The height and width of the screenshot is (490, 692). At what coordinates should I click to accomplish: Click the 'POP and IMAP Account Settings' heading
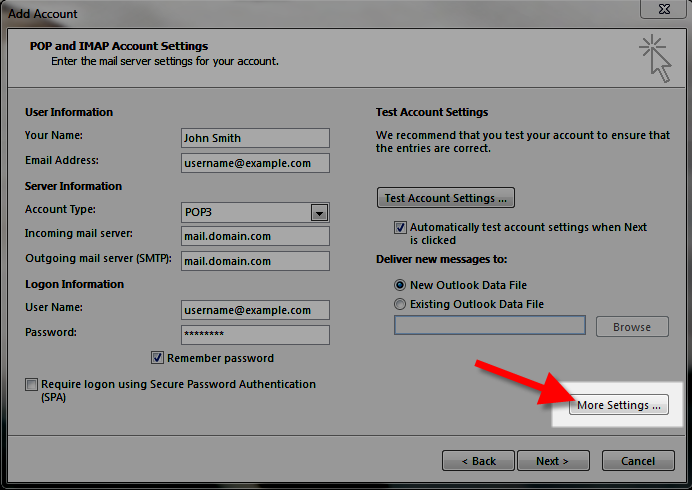pos(119,46)
